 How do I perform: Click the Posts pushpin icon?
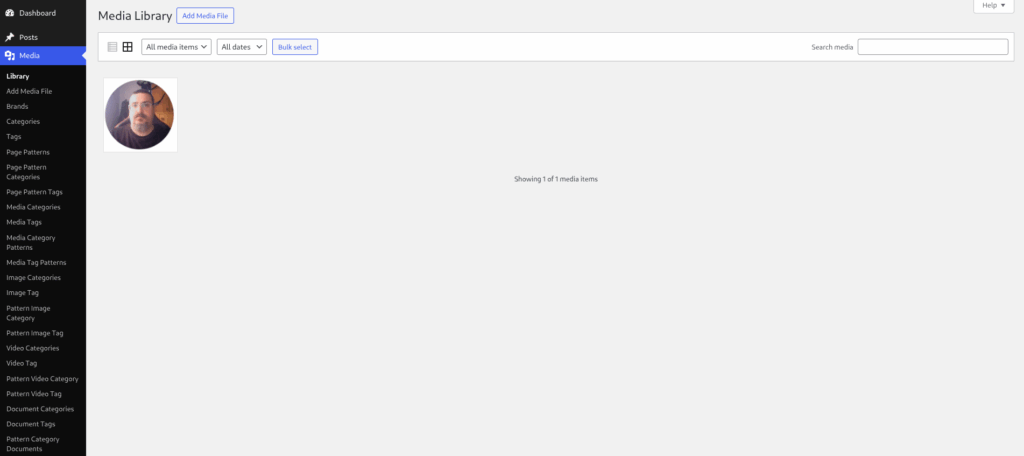(10, 37)
